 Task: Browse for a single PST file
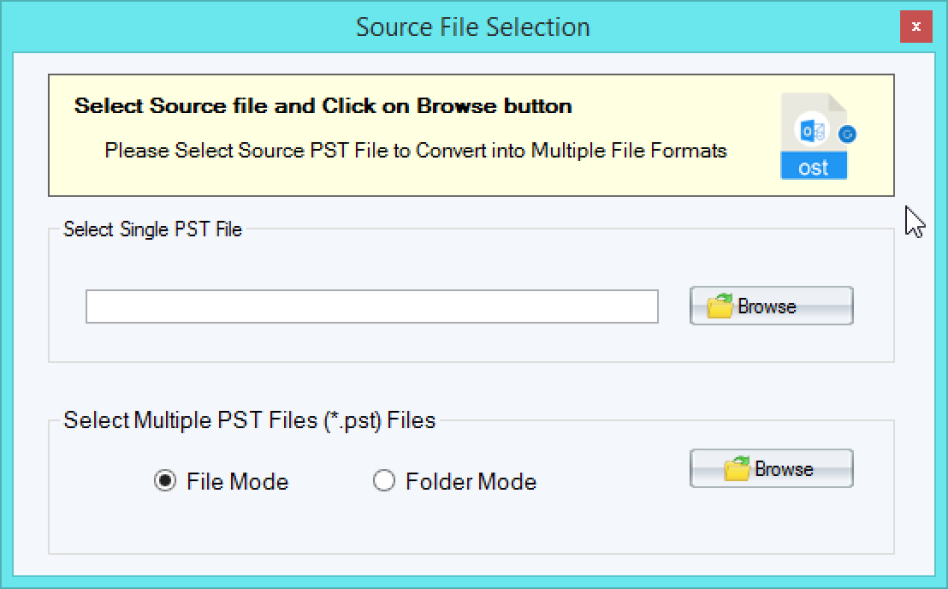(771, 306)
